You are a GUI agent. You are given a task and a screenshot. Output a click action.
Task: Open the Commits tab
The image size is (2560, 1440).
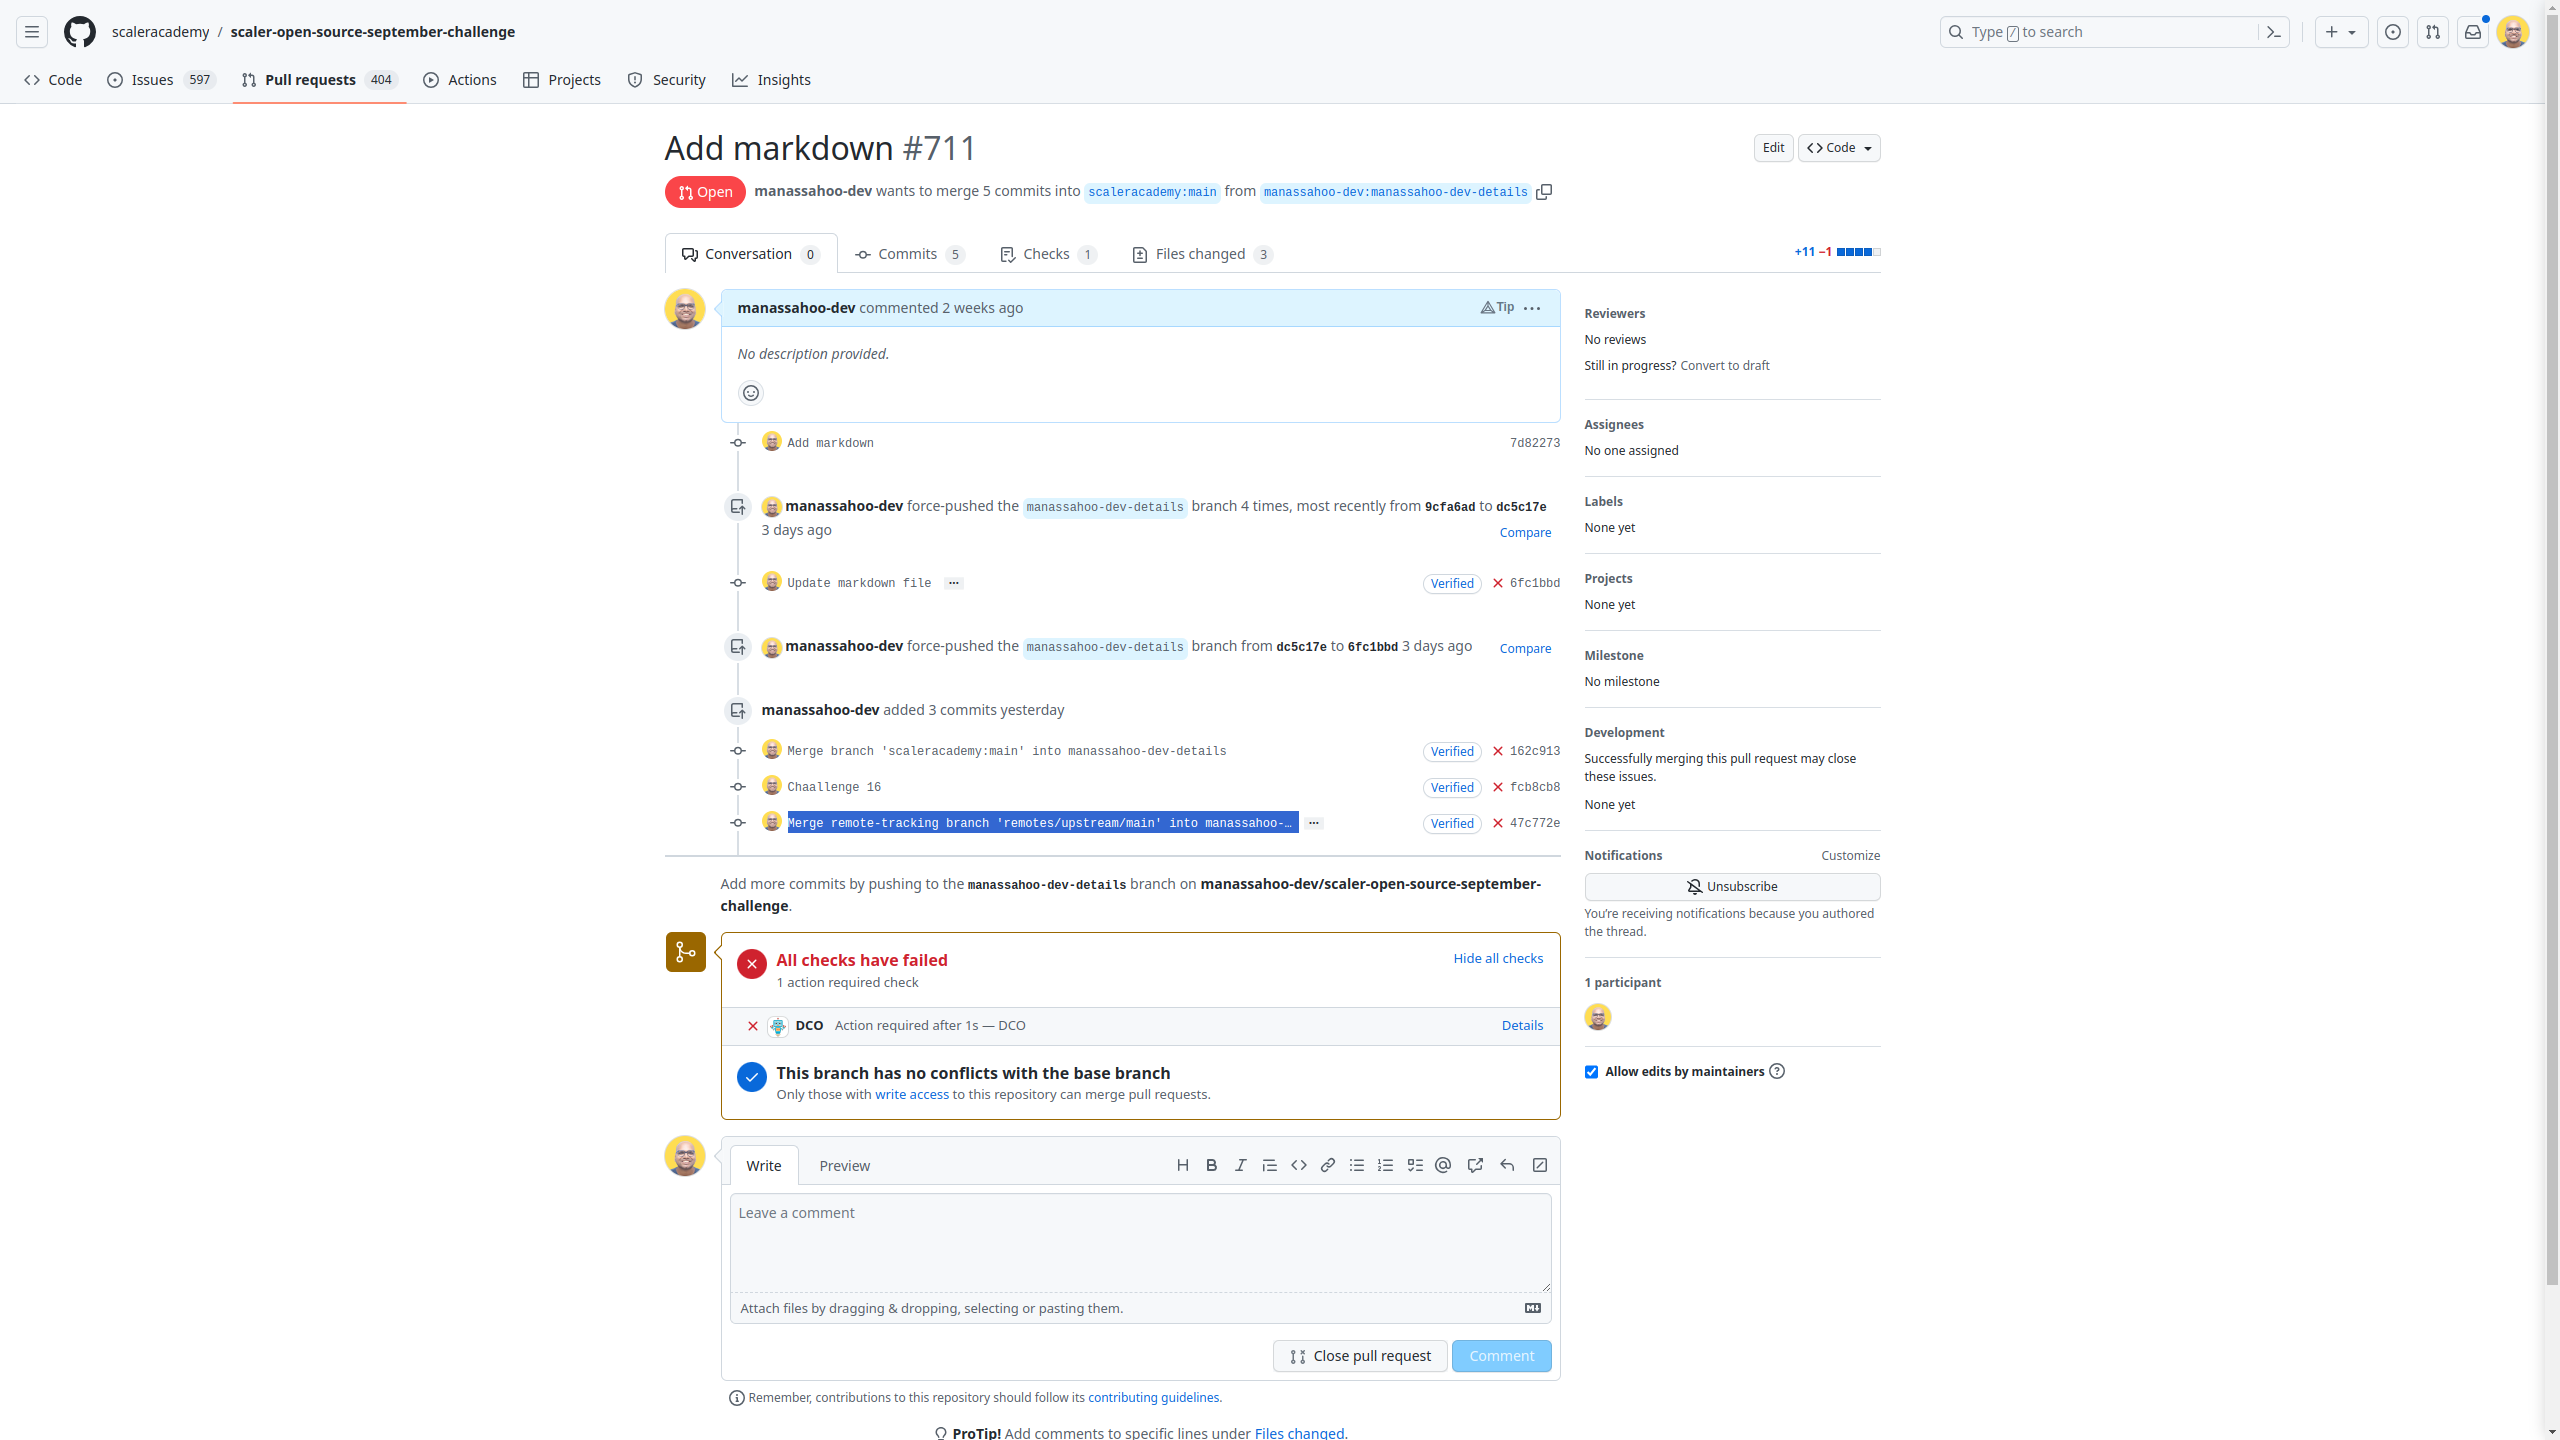point(908,253)
